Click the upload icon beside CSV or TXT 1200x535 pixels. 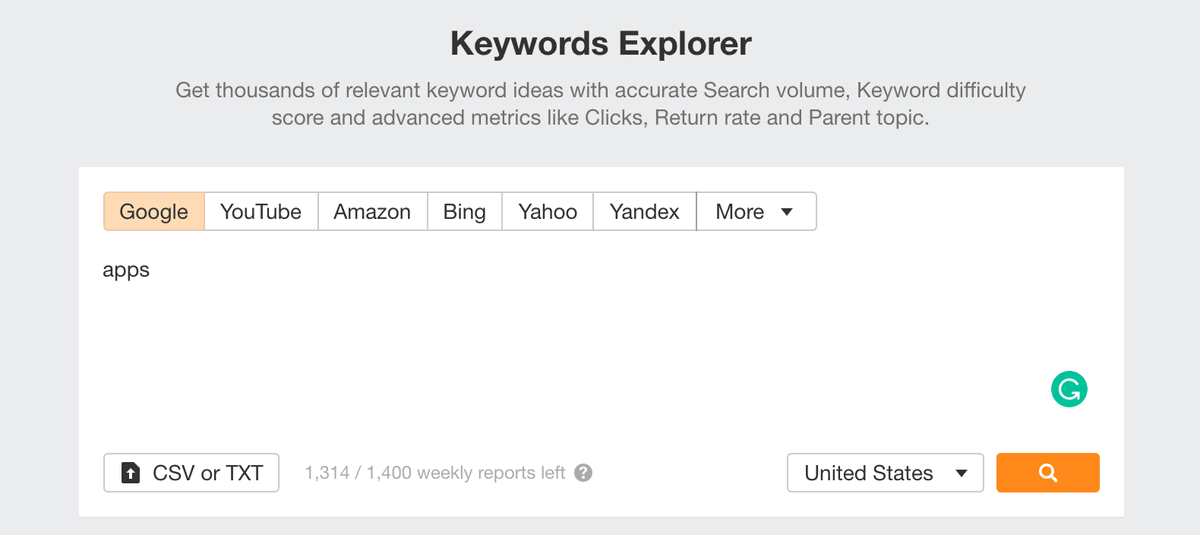coord(131,473)
